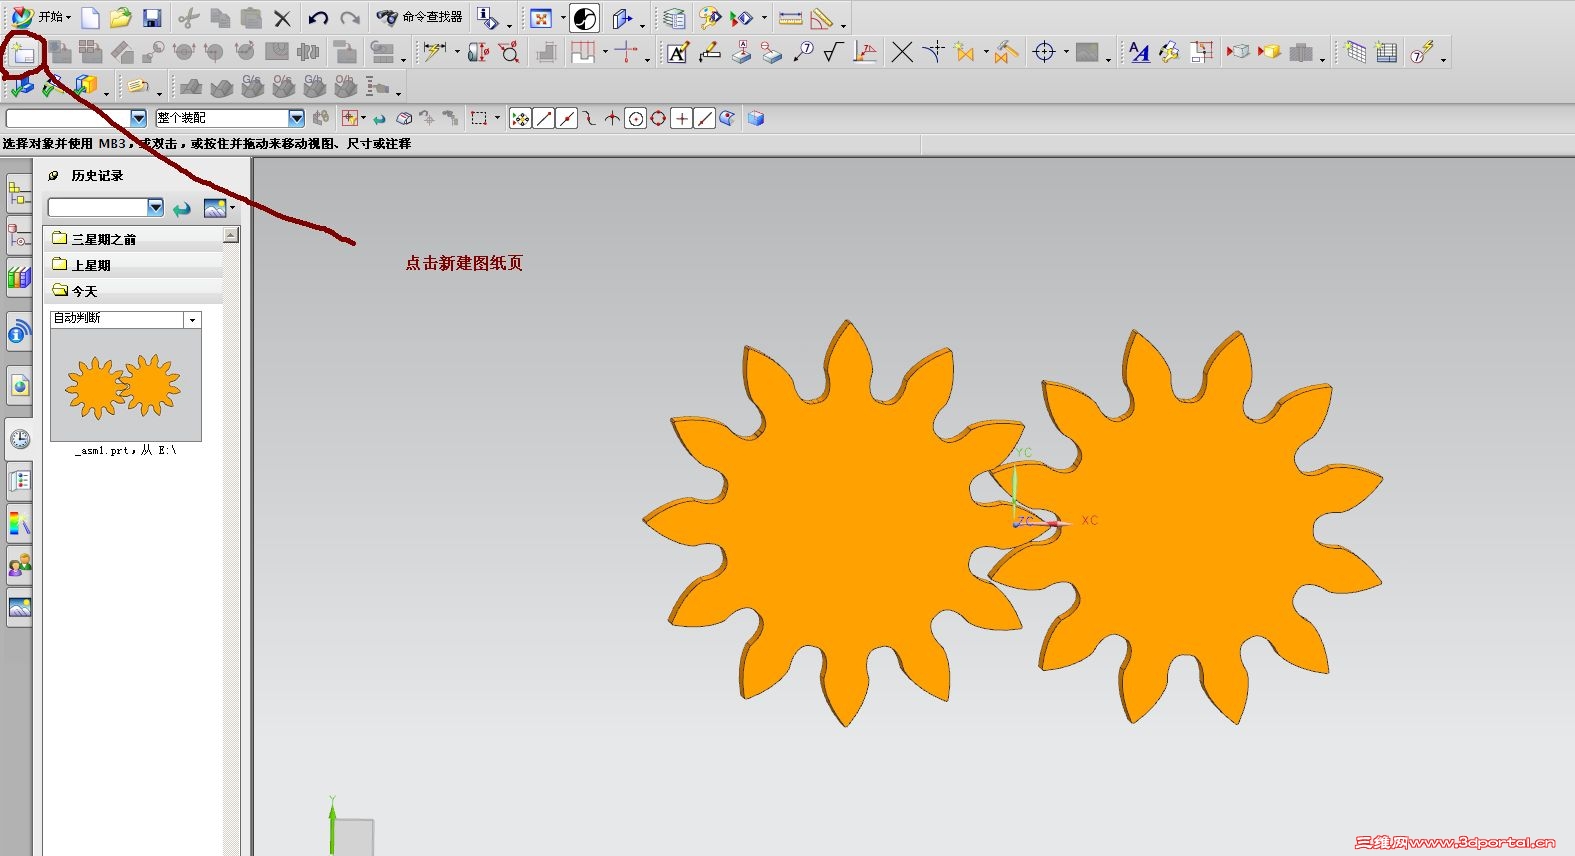Open the 开始 (Start) menu
1575x856 pixels.
coord(41,17)
